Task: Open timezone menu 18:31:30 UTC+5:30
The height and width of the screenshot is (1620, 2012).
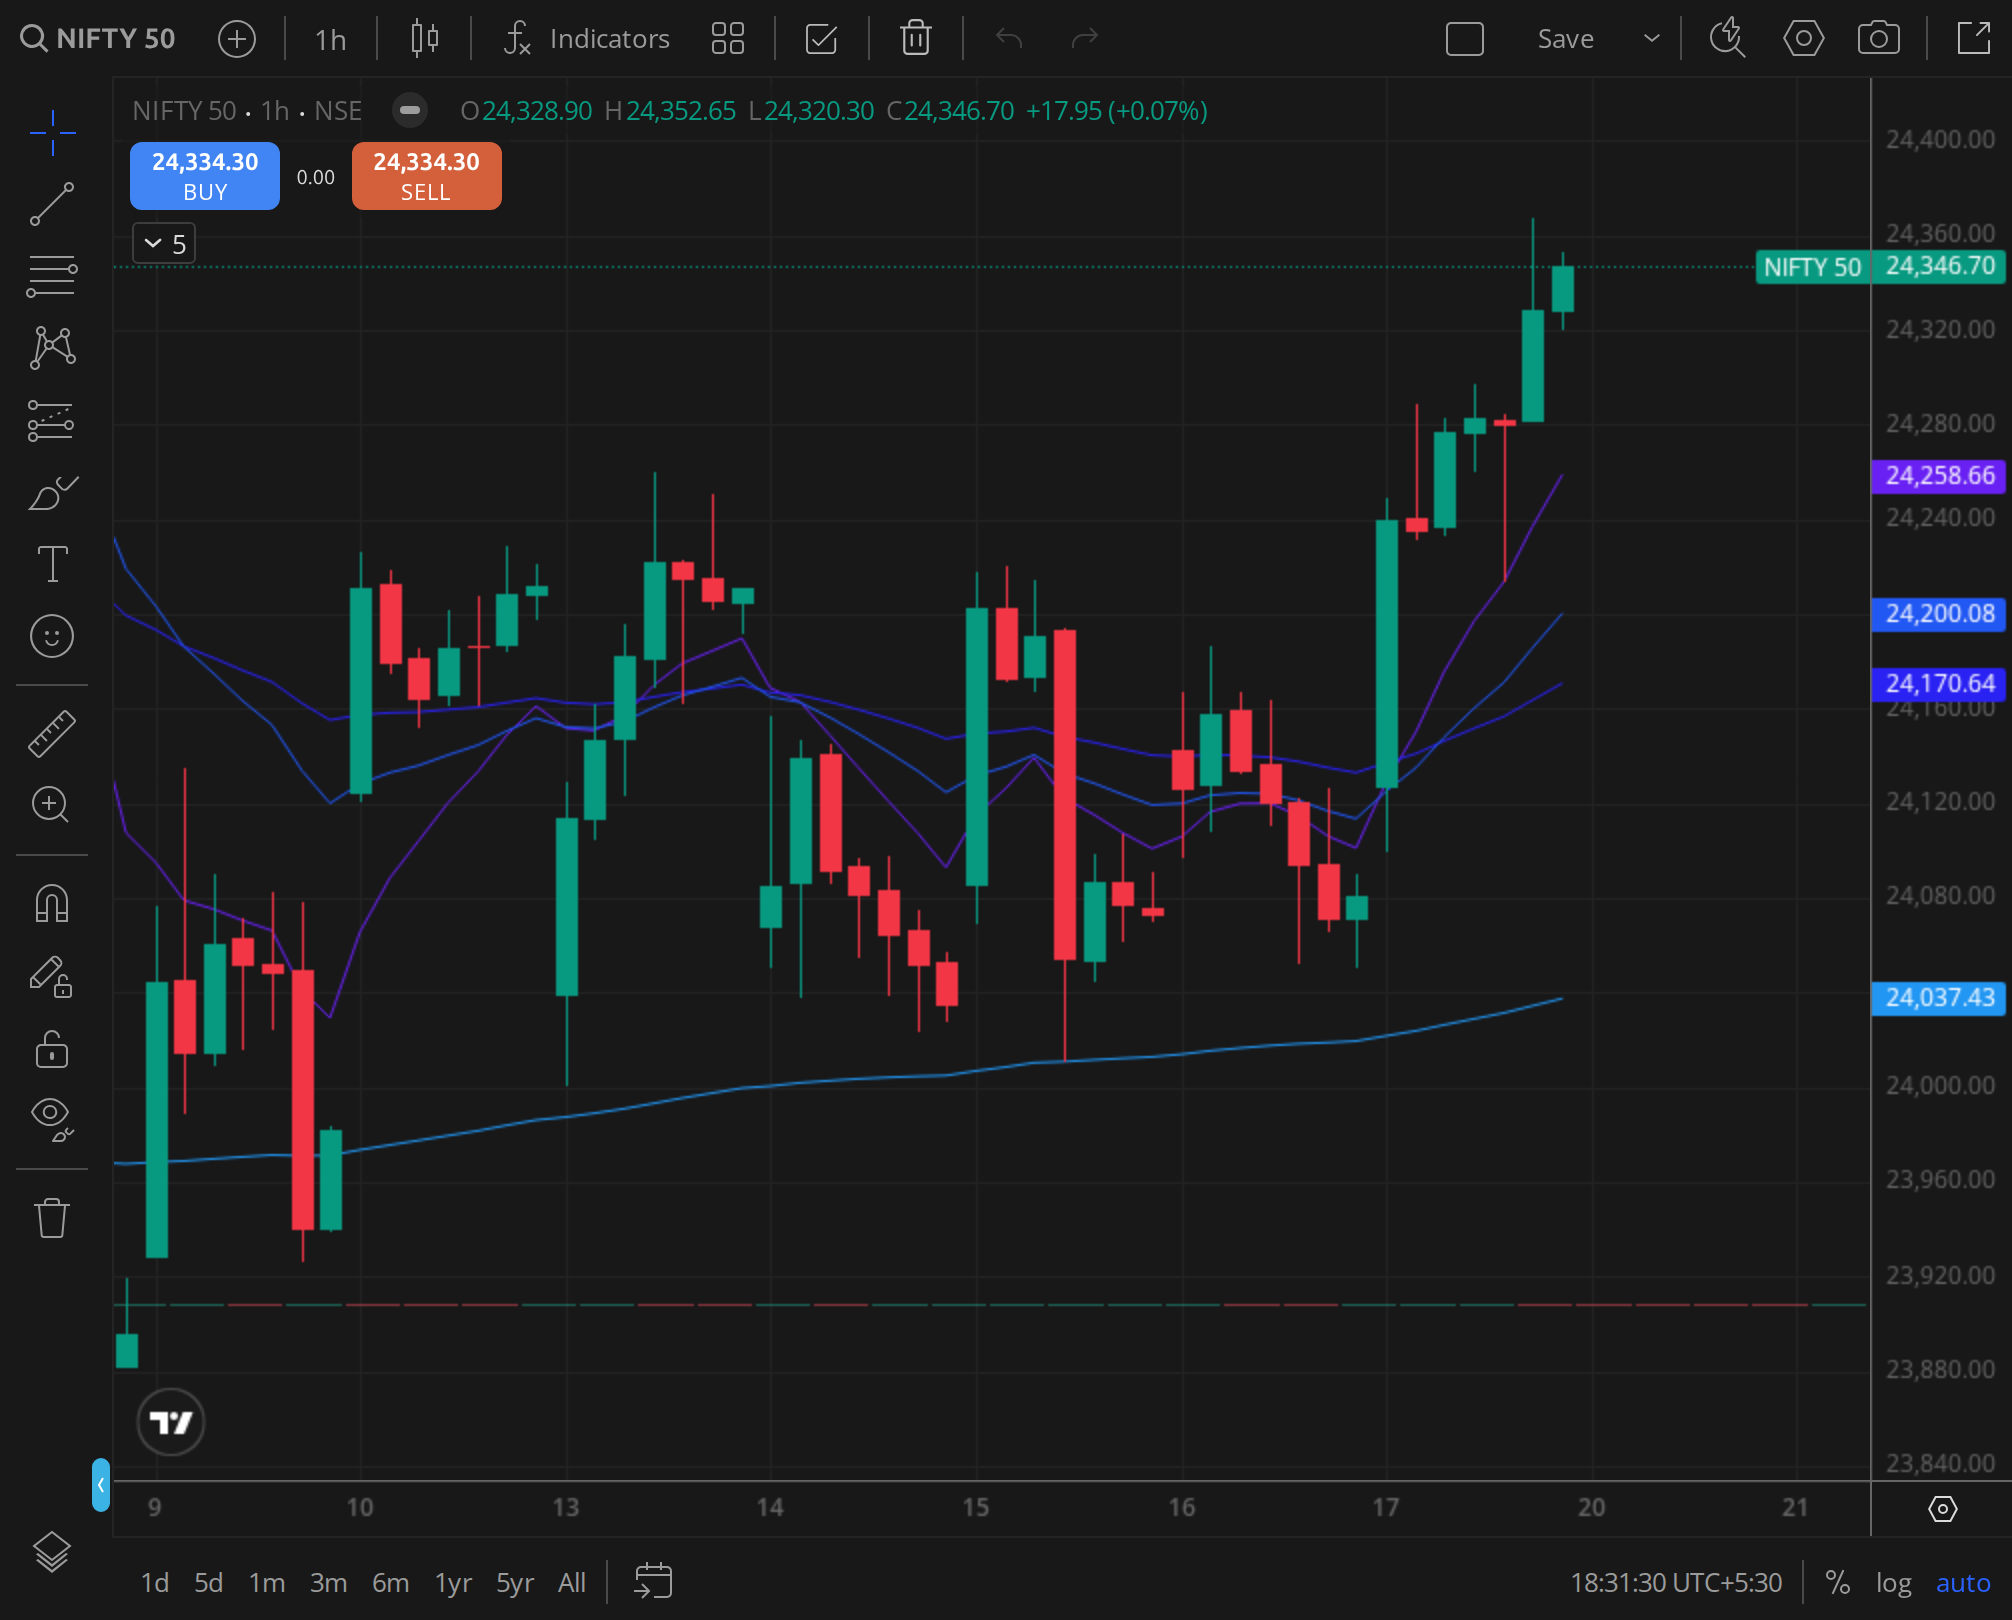Action: coord(1676,1583)
